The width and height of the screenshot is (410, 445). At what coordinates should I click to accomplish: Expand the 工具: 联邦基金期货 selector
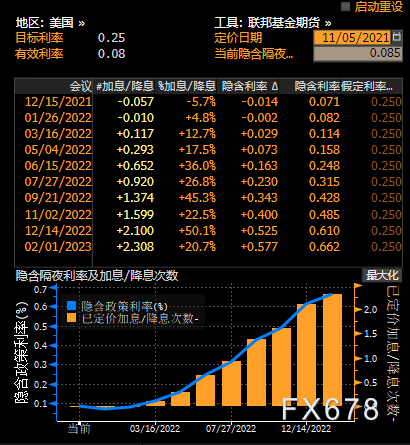273,23
